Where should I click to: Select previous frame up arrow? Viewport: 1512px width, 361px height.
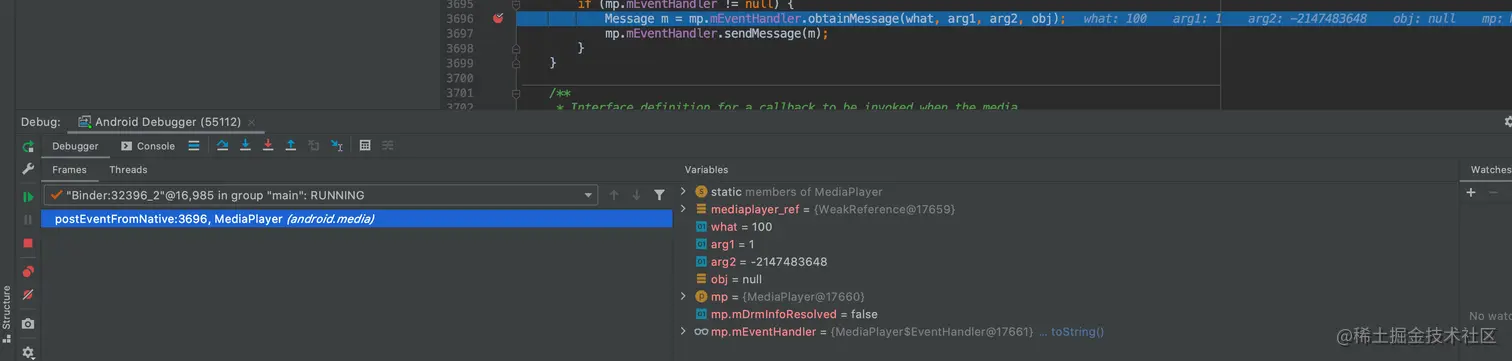[614, 196]
